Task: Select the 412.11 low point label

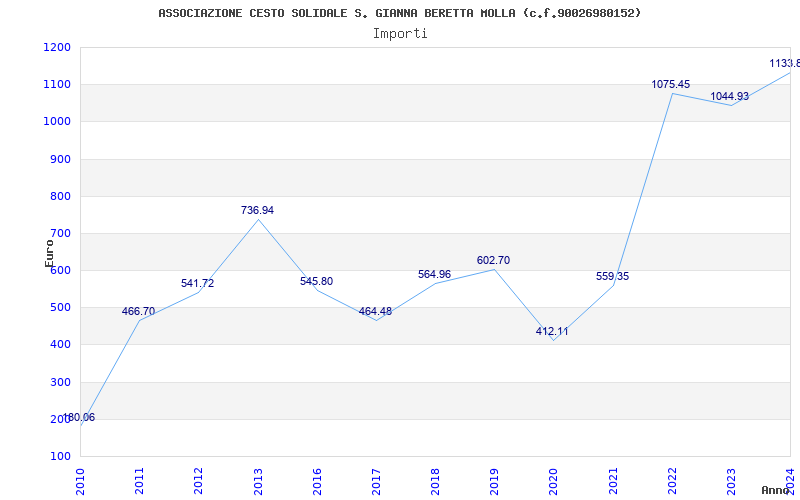Action: 552,331
